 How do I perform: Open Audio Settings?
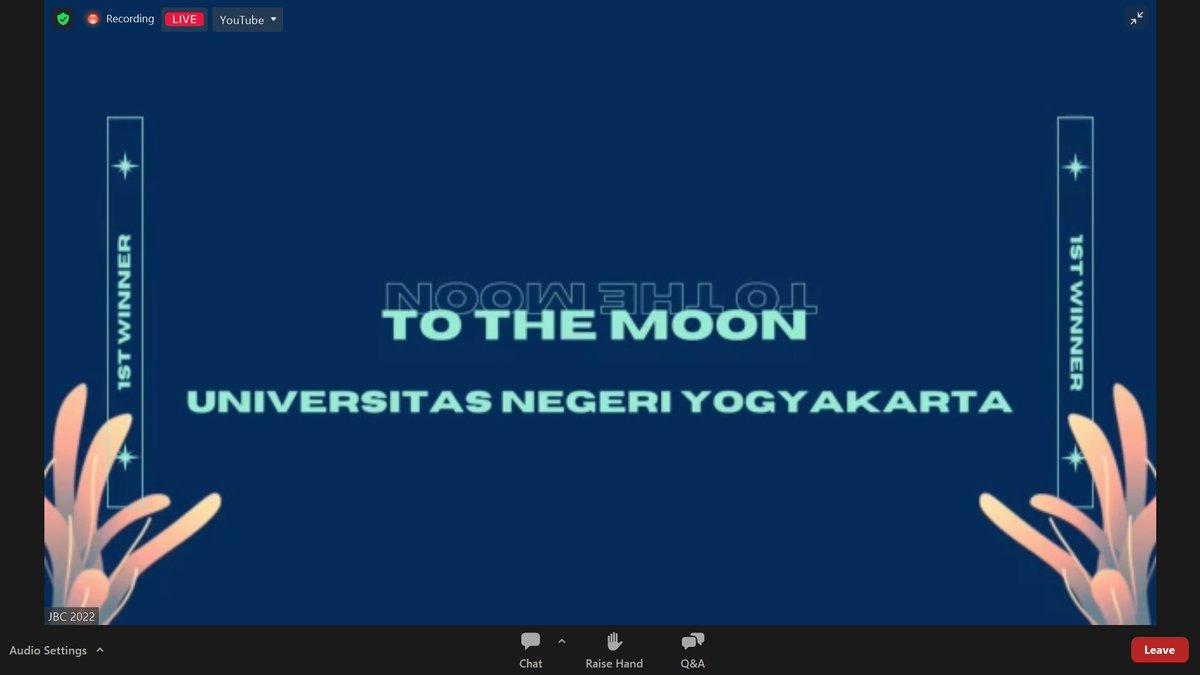point(48,650)
